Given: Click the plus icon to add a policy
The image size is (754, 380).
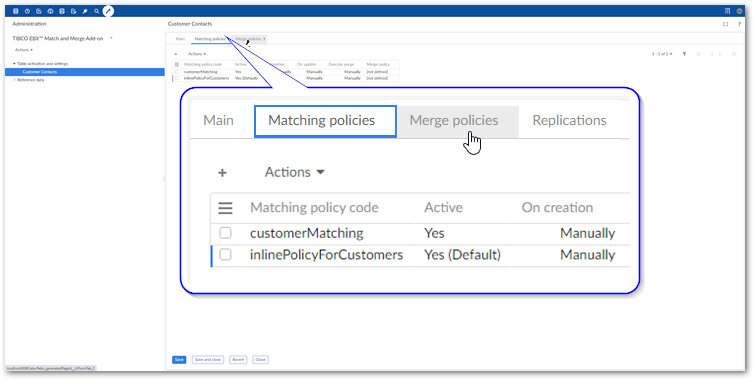Looking at the screenshot, I should [176, 54].
